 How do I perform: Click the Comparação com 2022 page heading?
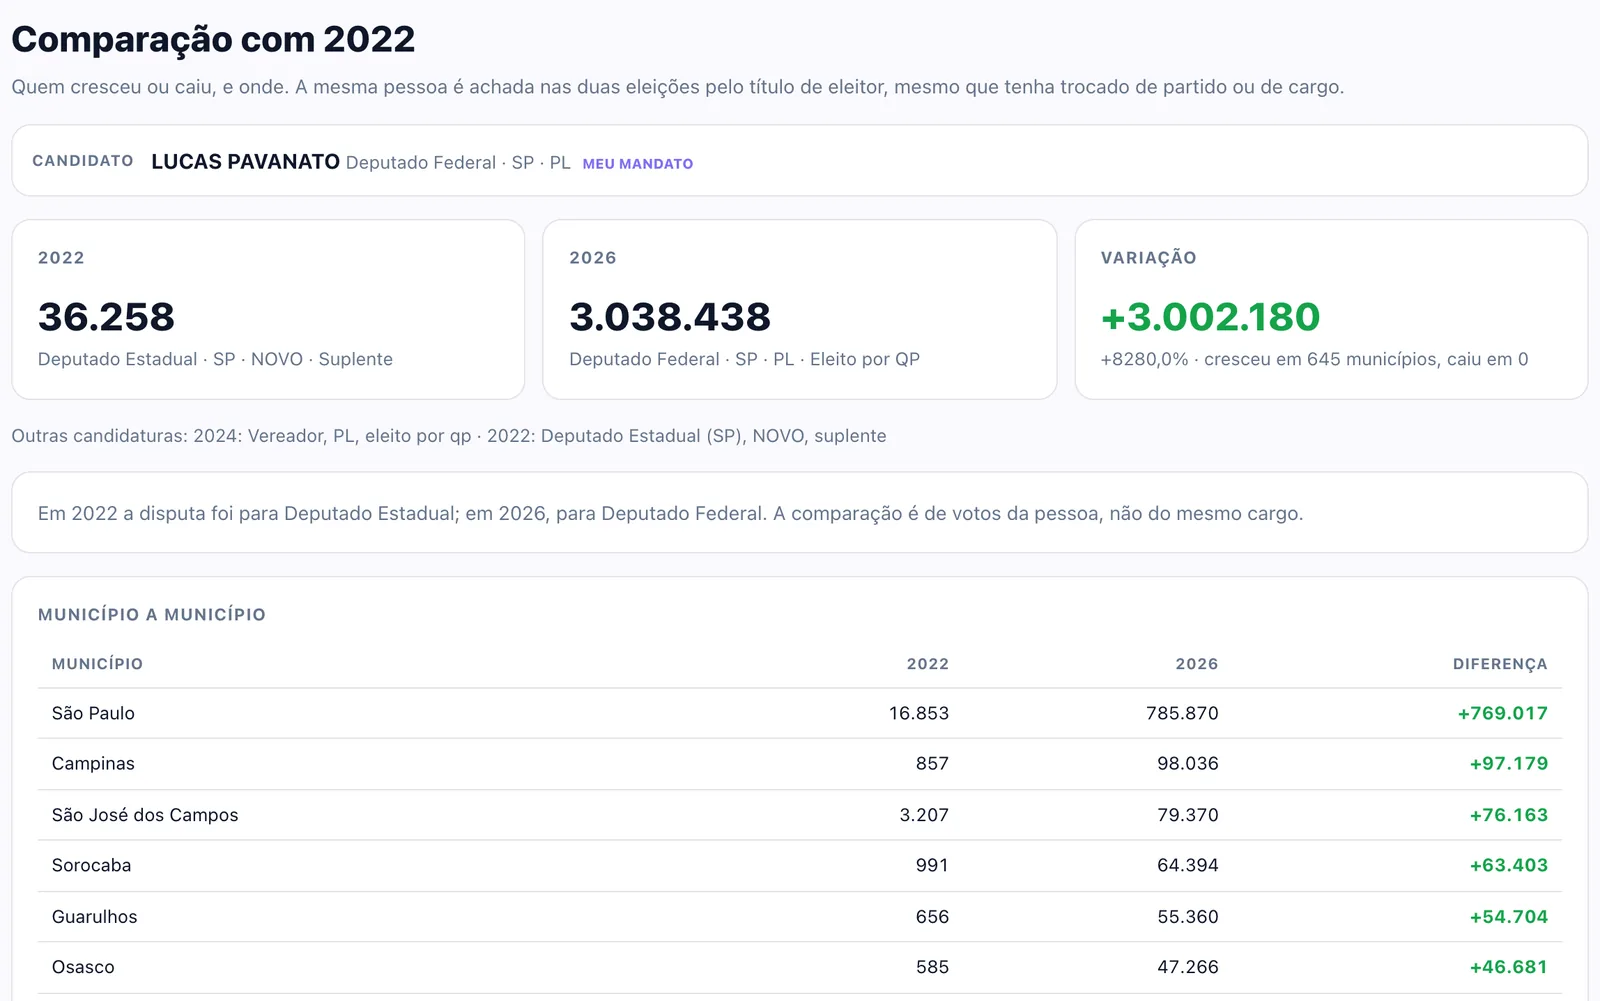click(213, 39)
